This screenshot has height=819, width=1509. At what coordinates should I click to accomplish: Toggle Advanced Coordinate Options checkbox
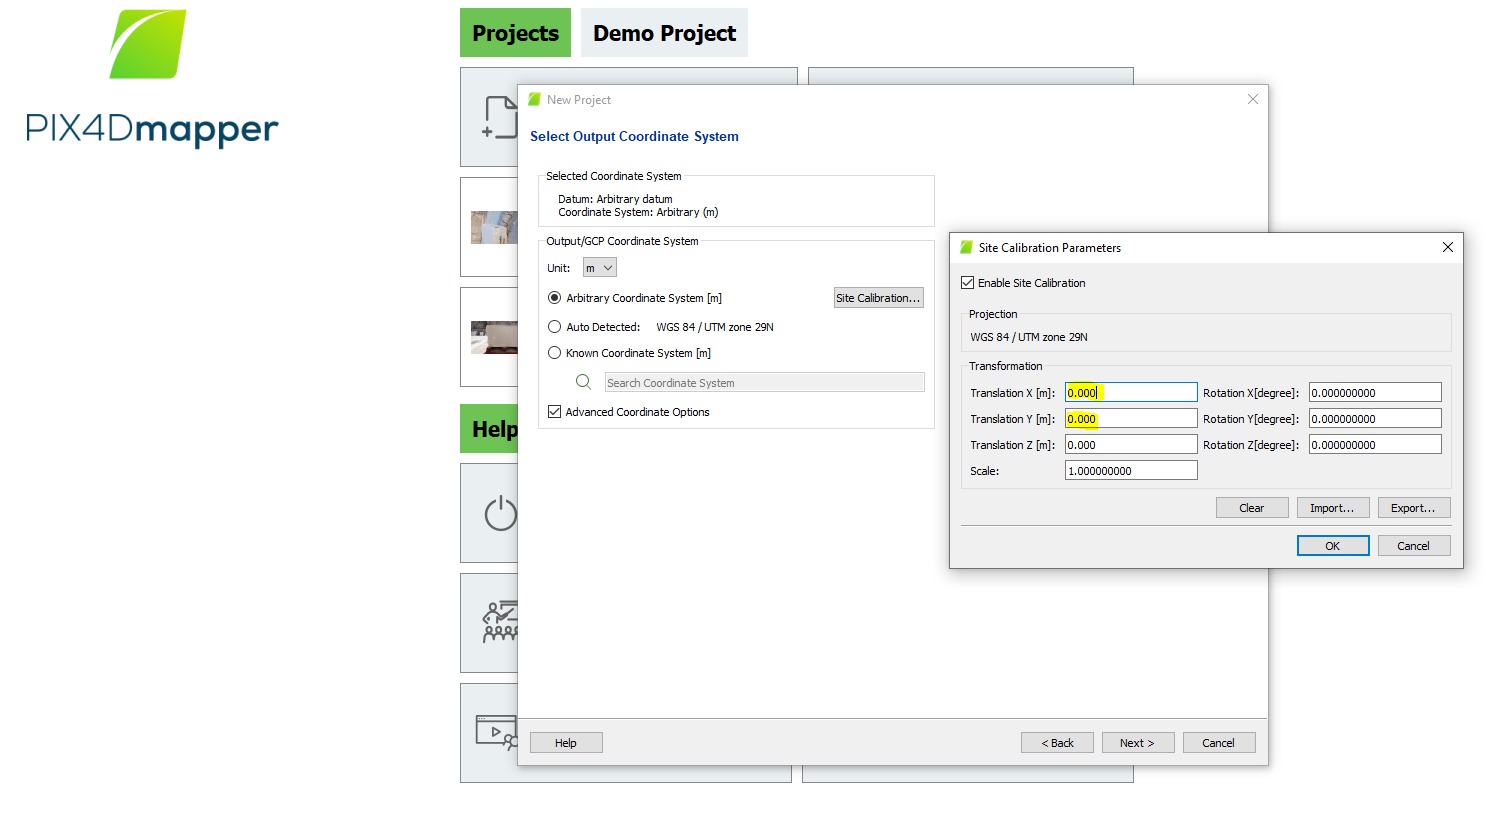coord(555,412)
